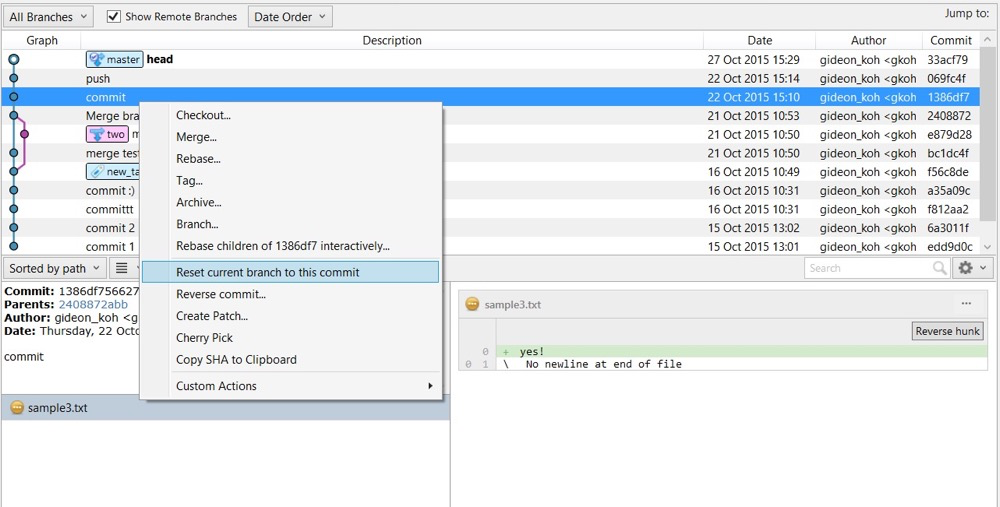Image resolution: width=1000 pixels, height=507 pixels.
Task: Open the ellipsis menu in diff header
Action: pyautogui.click(x=966, y=304)
